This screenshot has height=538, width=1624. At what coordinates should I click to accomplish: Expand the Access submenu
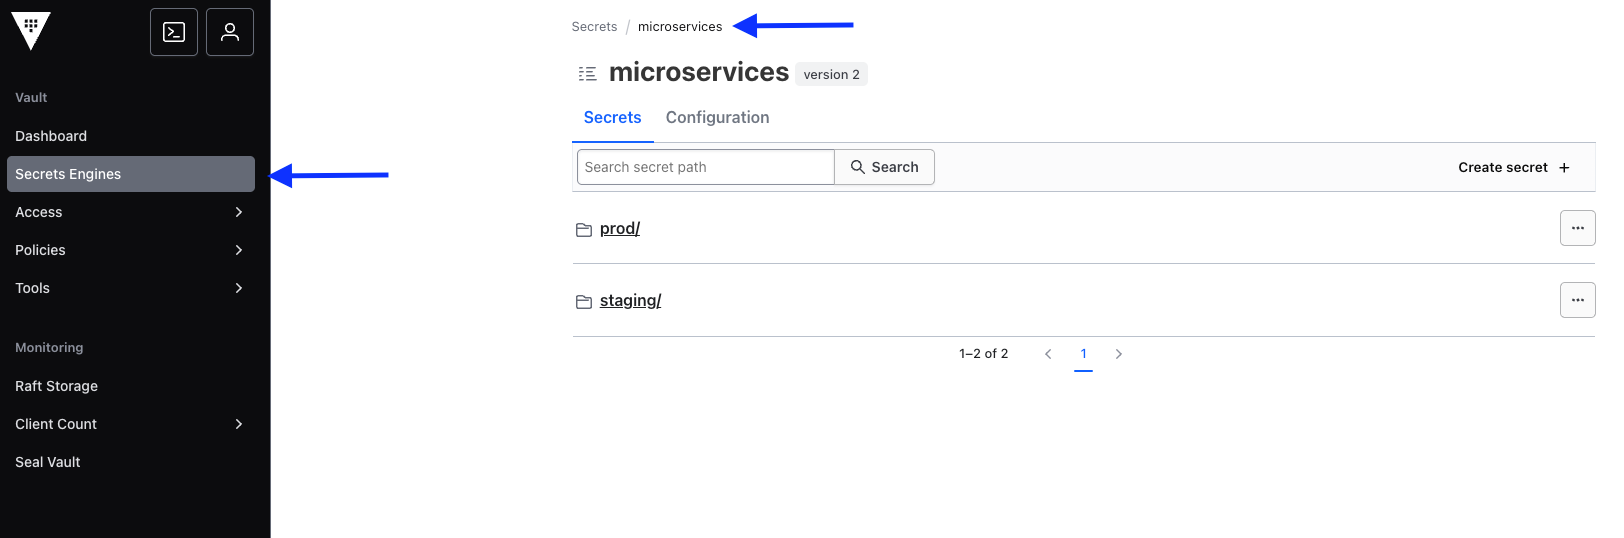(x=238, y=212)
